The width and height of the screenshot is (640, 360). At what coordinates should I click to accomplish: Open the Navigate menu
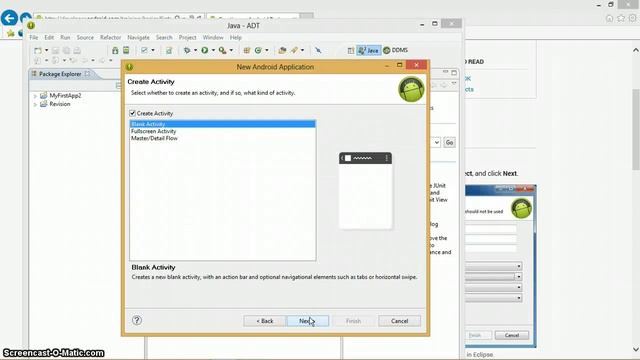click(x=138, y=37)
